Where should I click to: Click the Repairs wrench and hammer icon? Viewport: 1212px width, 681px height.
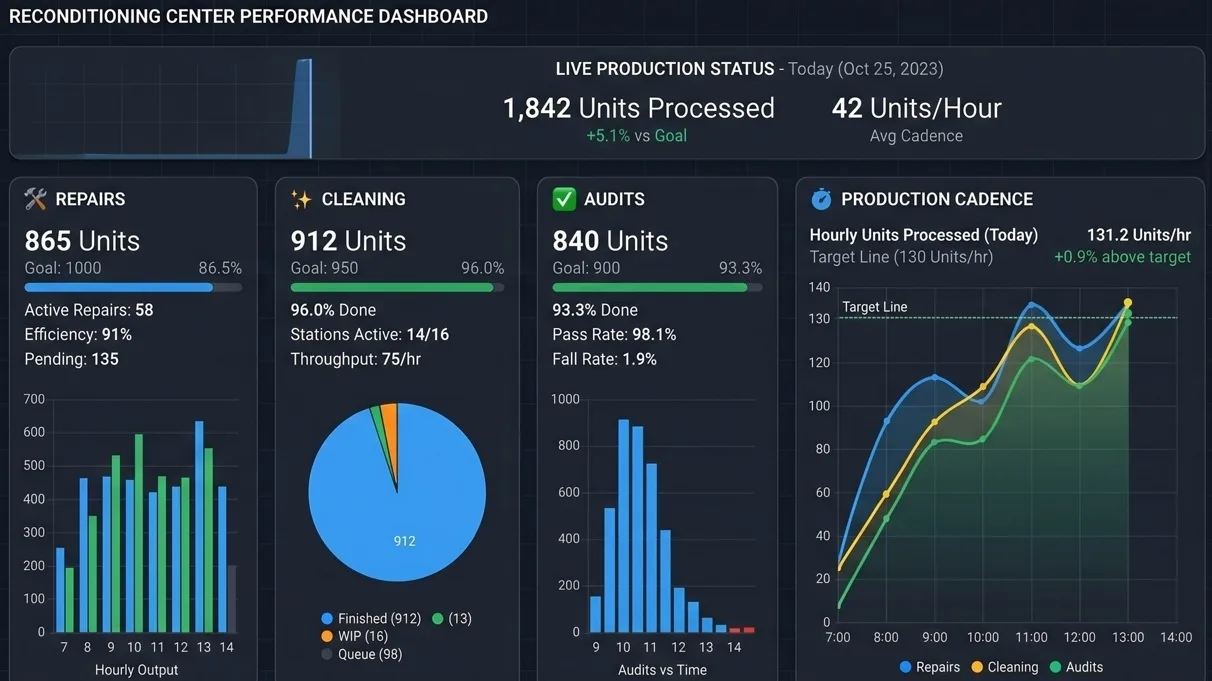click(x=36, y=199)
